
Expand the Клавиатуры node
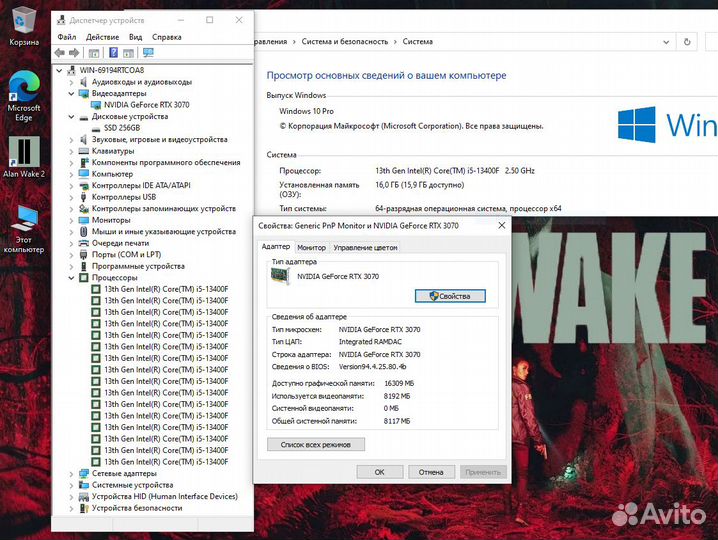(71, 151)
